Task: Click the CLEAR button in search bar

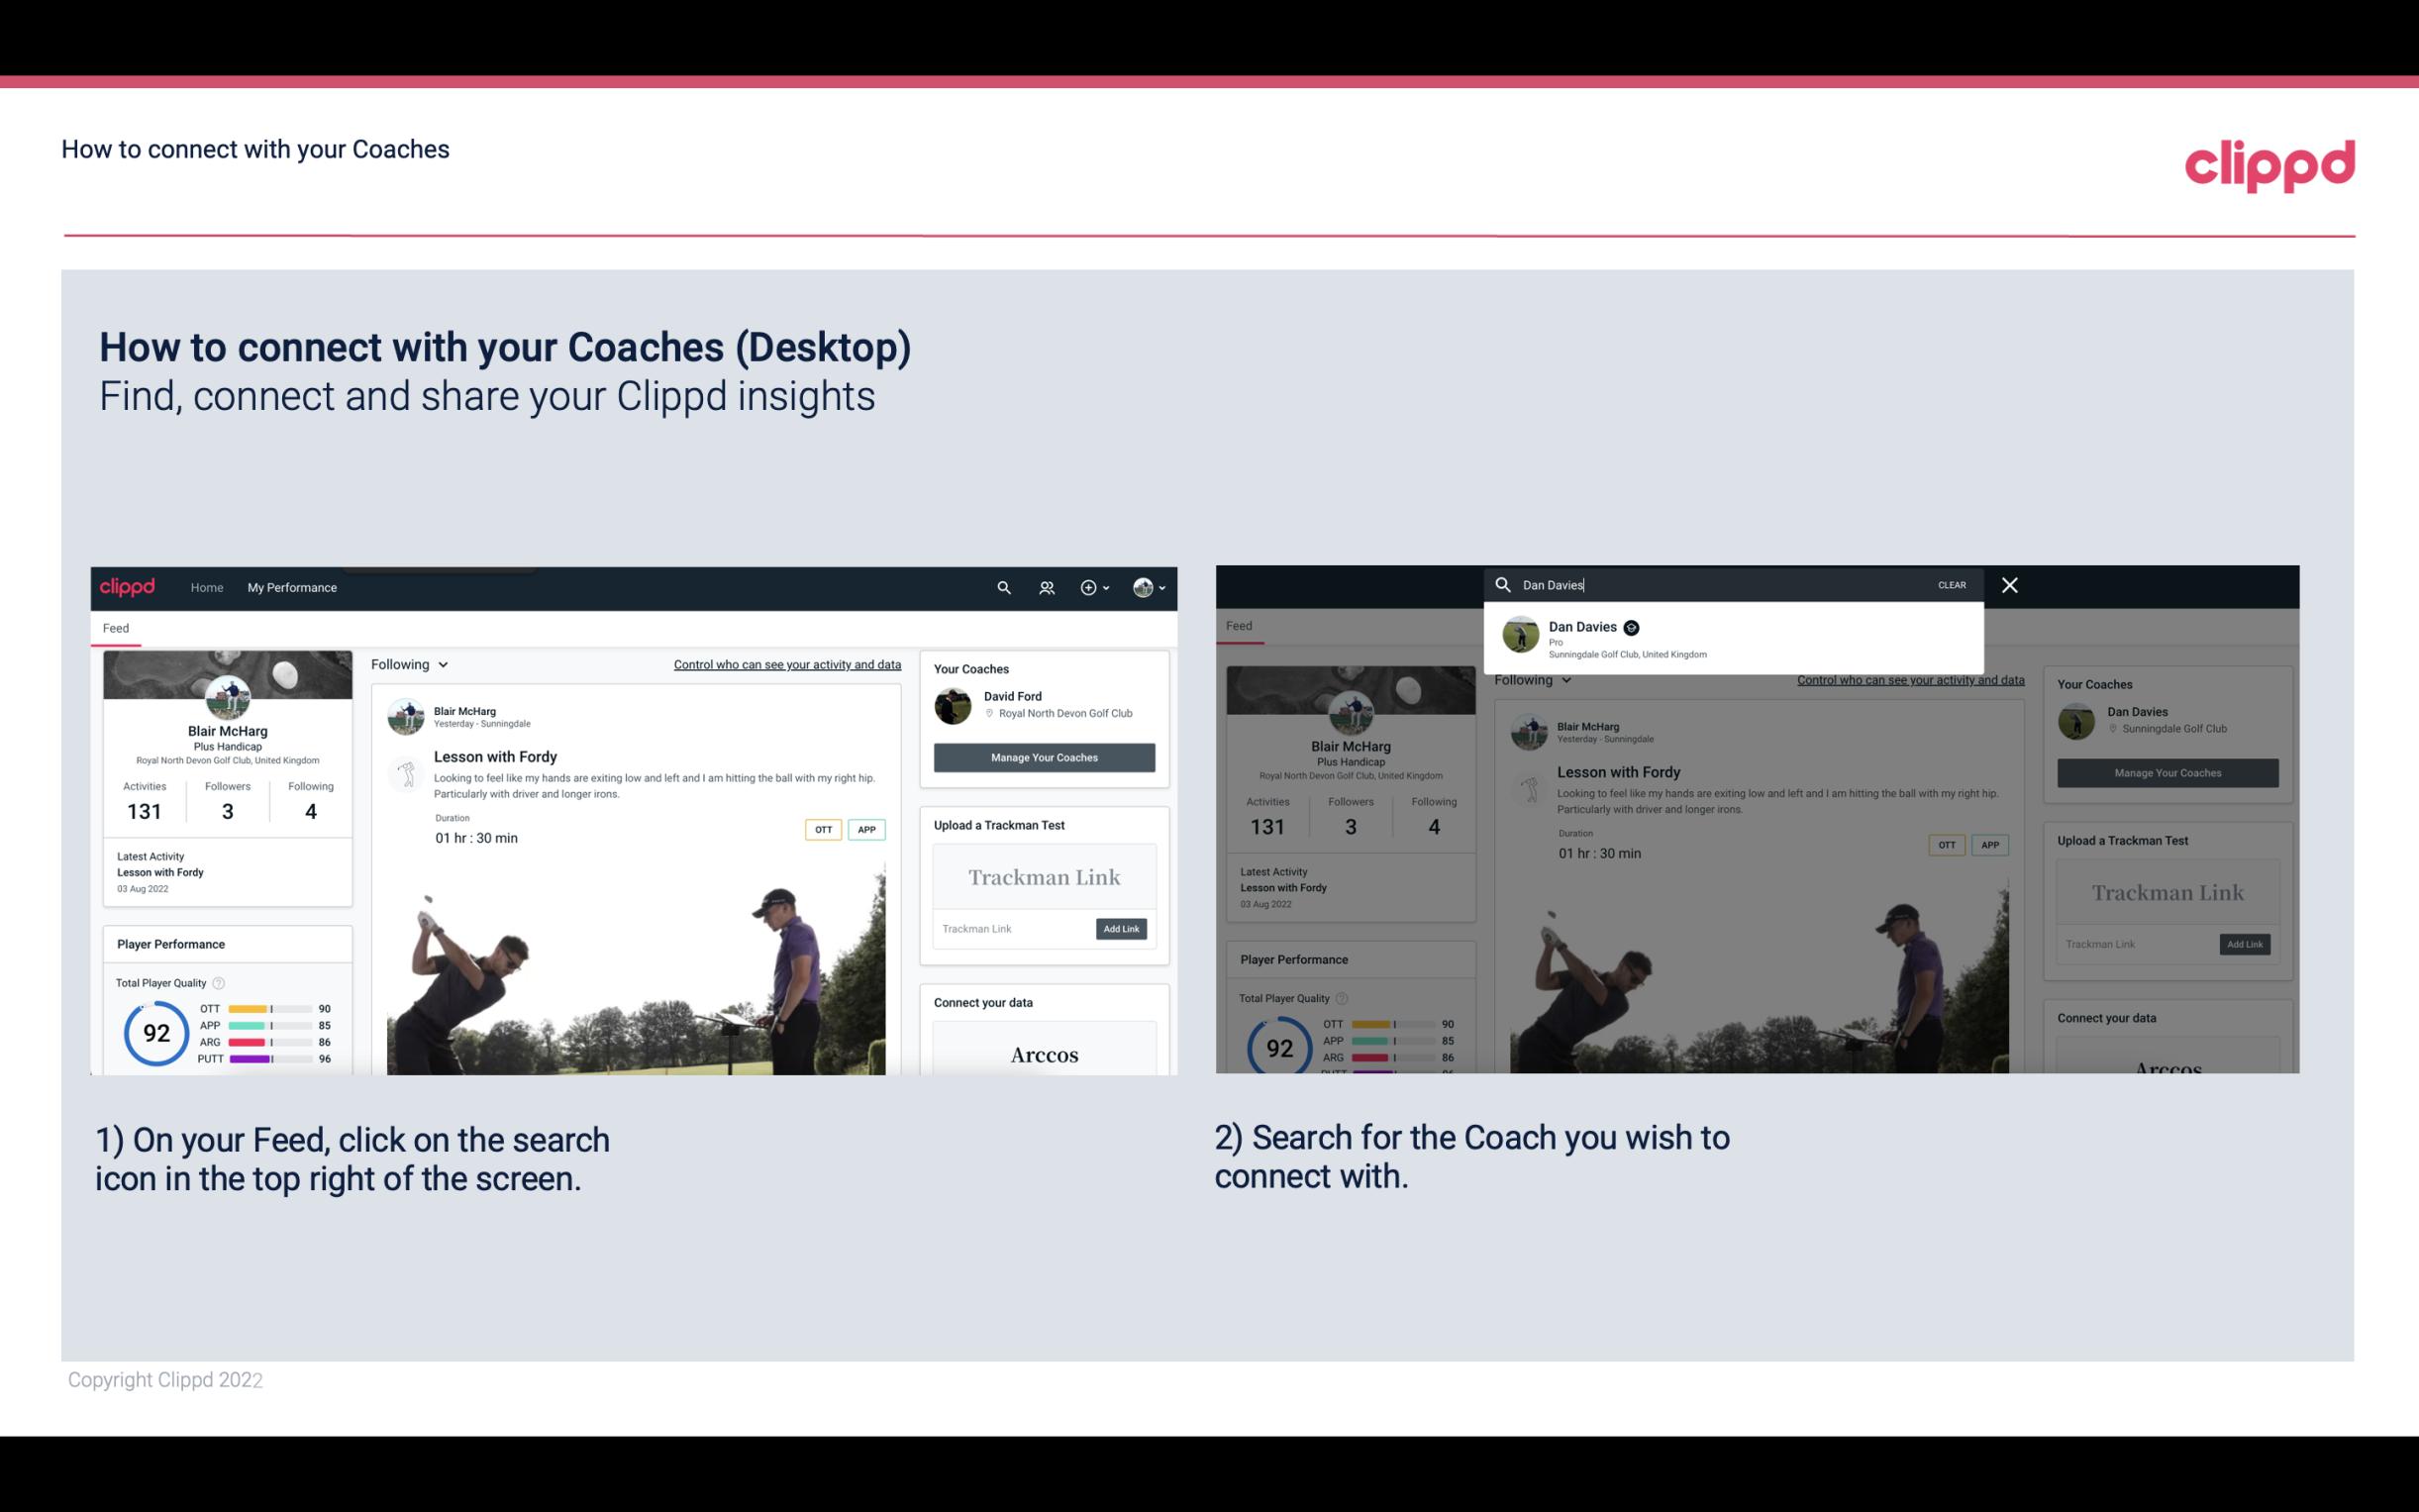Action: (x=1953, y=585)
